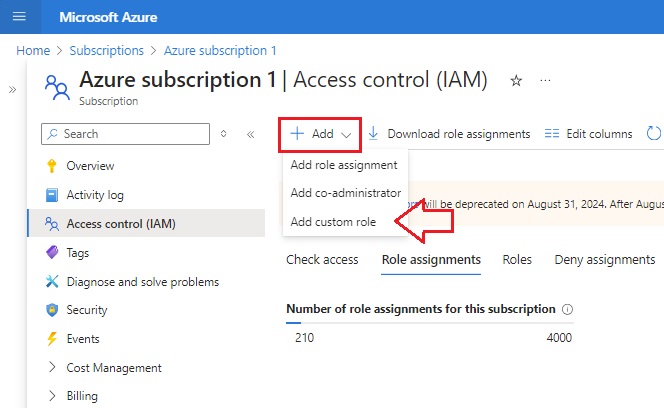Open the hamburger portal menu
This screenshot has height=408, width=664.
pos(19,17)
